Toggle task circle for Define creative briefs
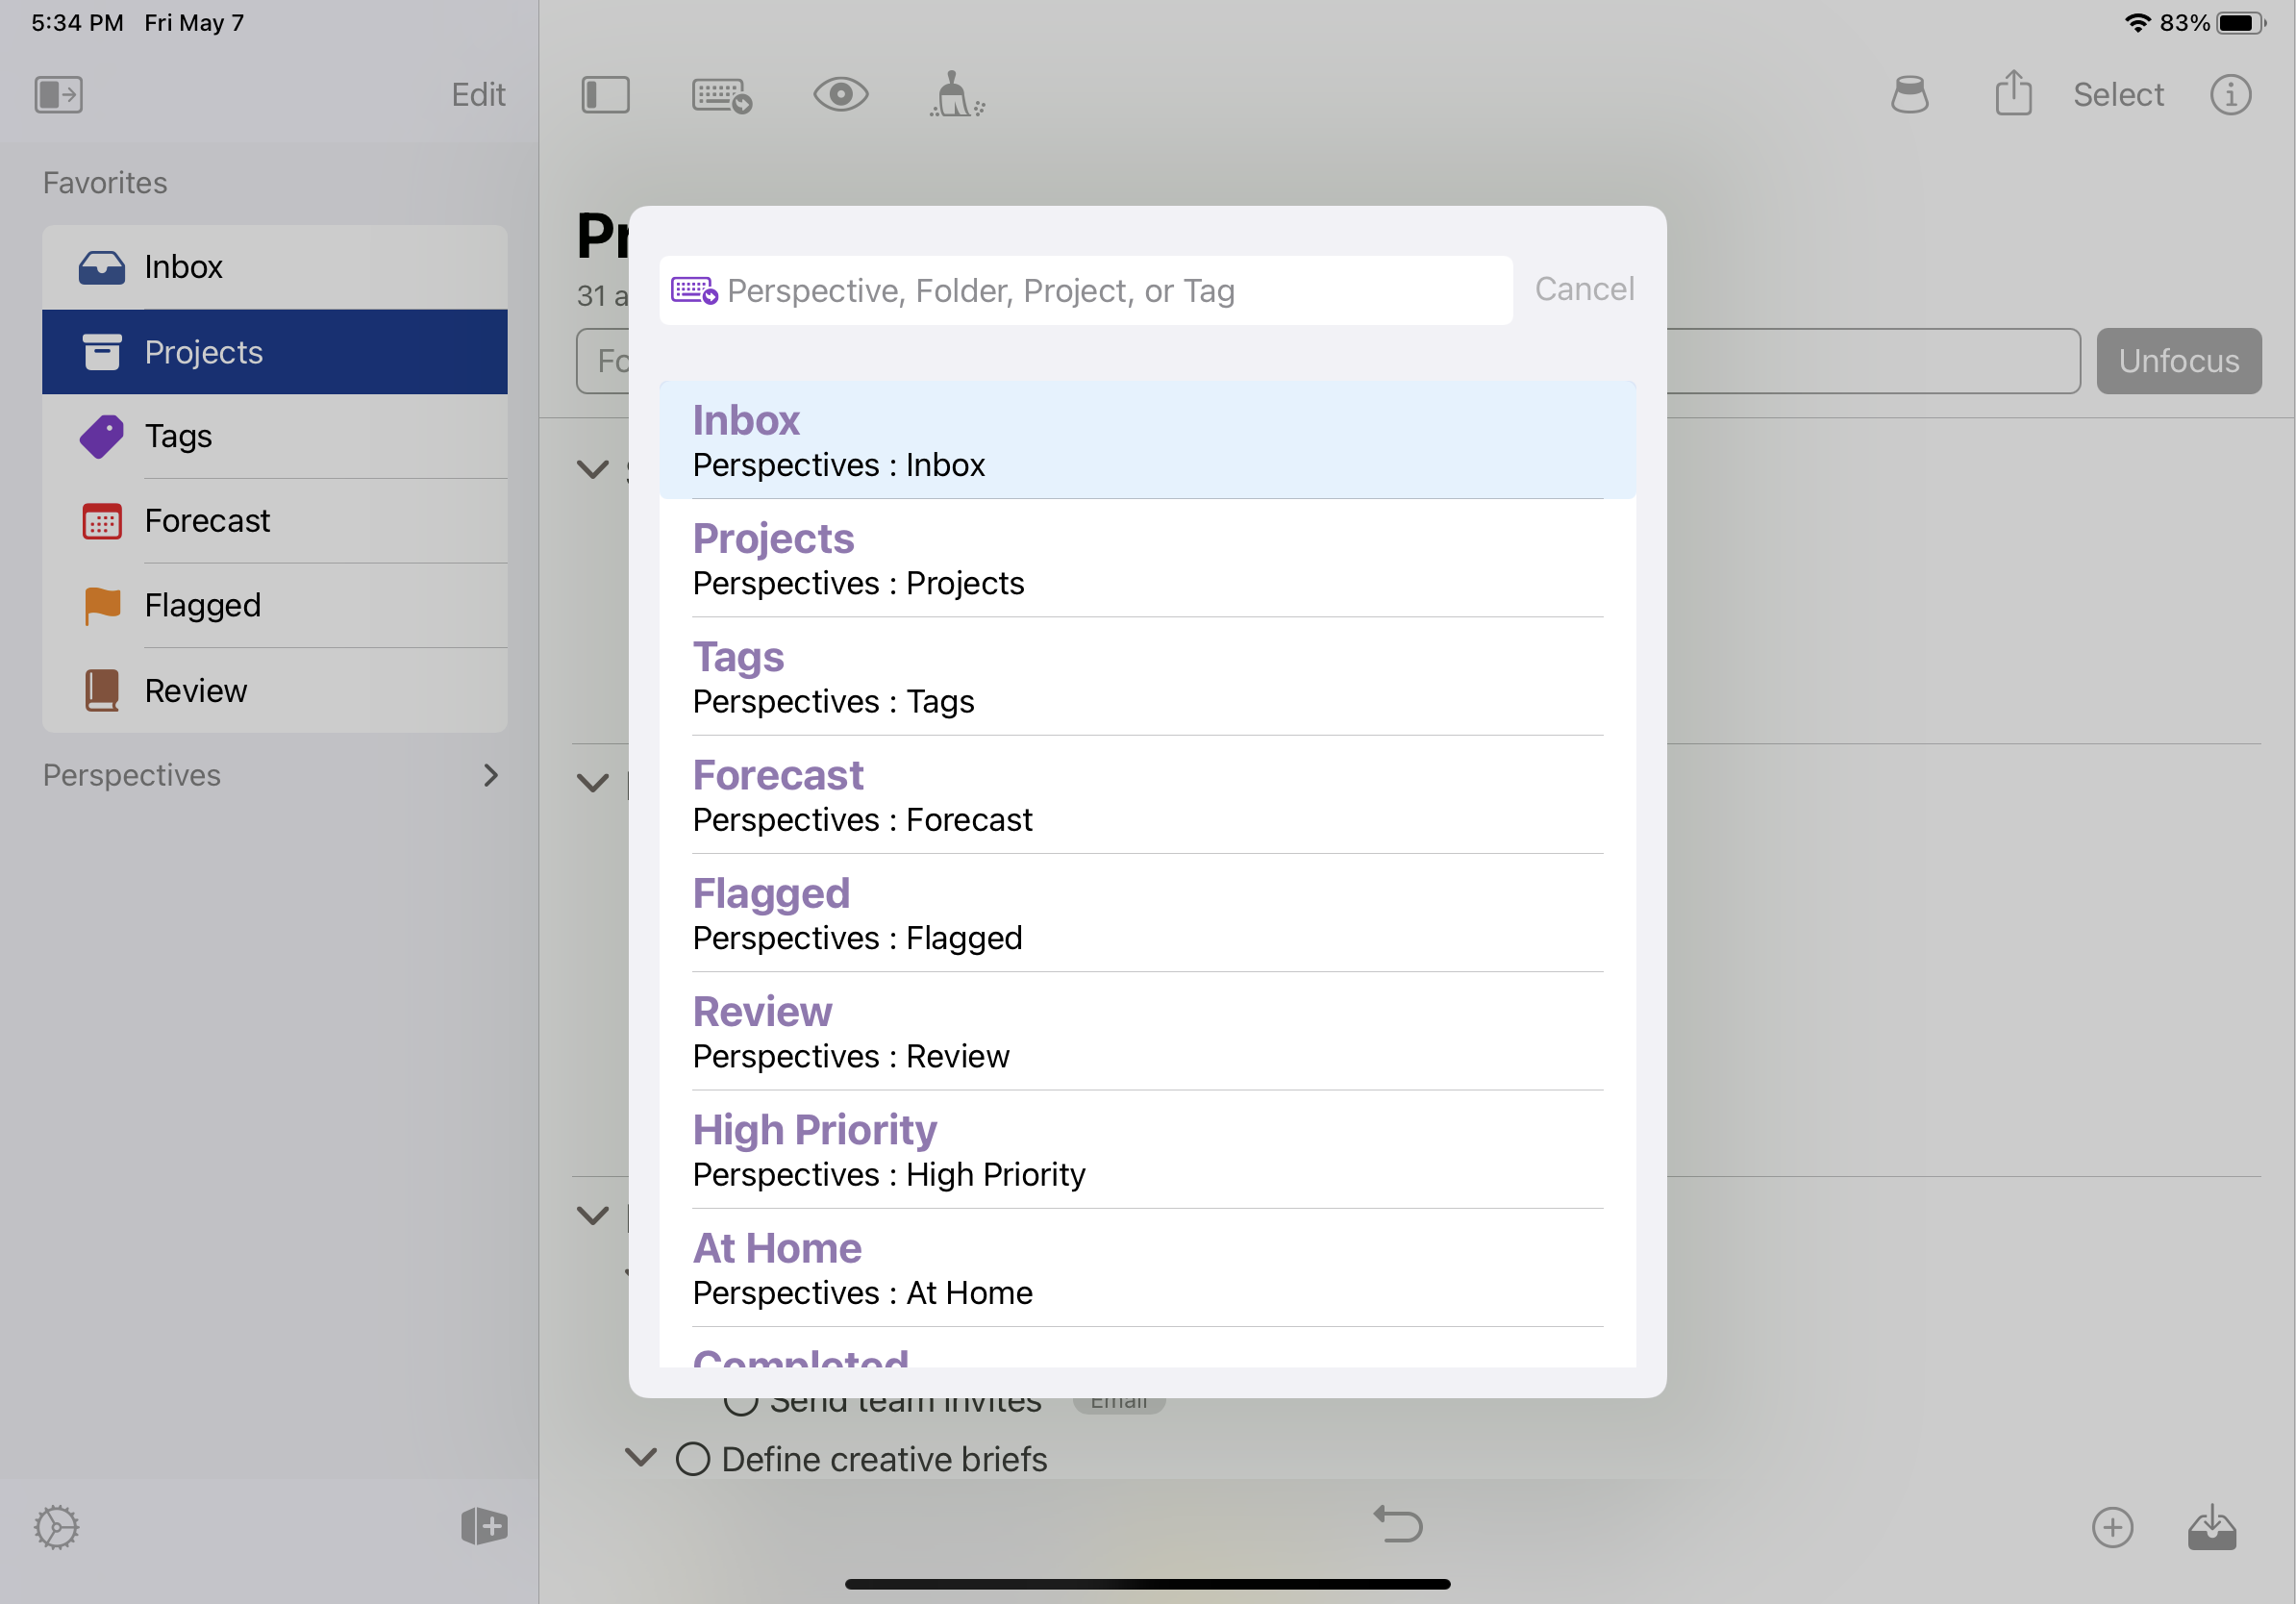This screenshot has width=2296, height=1604. coord(692,1458)
